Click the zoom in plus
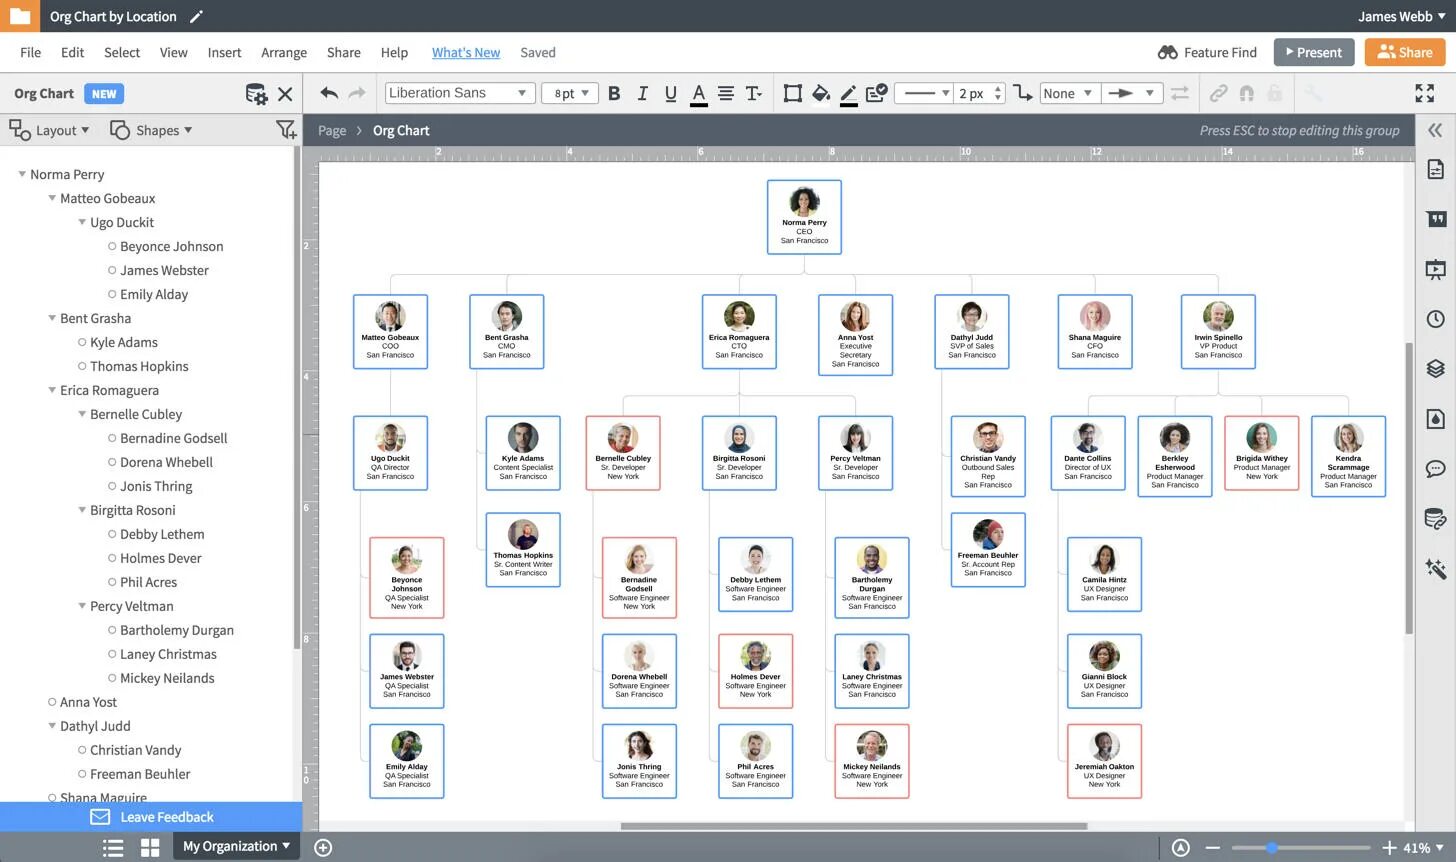 coord(1388,847)
